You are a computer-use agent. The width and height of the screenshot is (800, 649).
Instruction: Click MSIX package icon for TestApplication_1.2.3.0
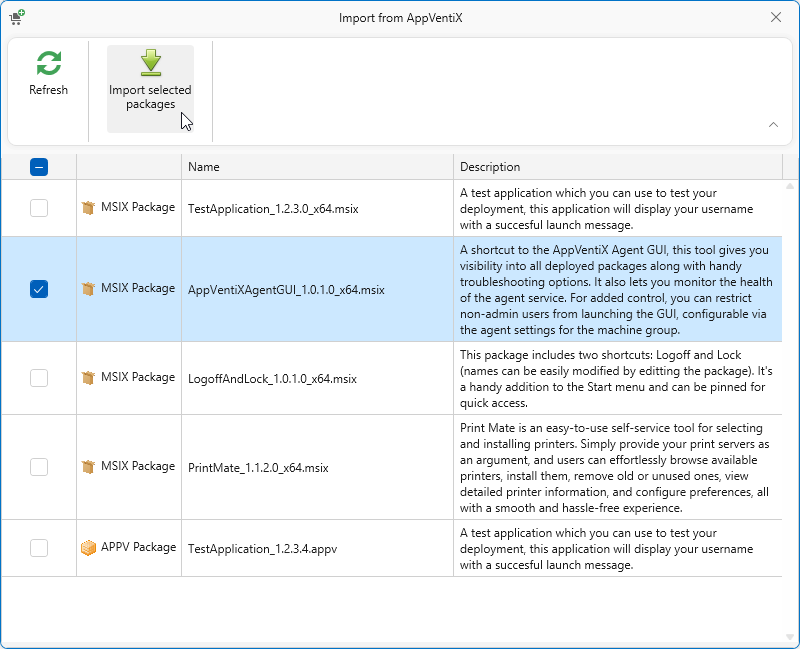tap(88, 208)
